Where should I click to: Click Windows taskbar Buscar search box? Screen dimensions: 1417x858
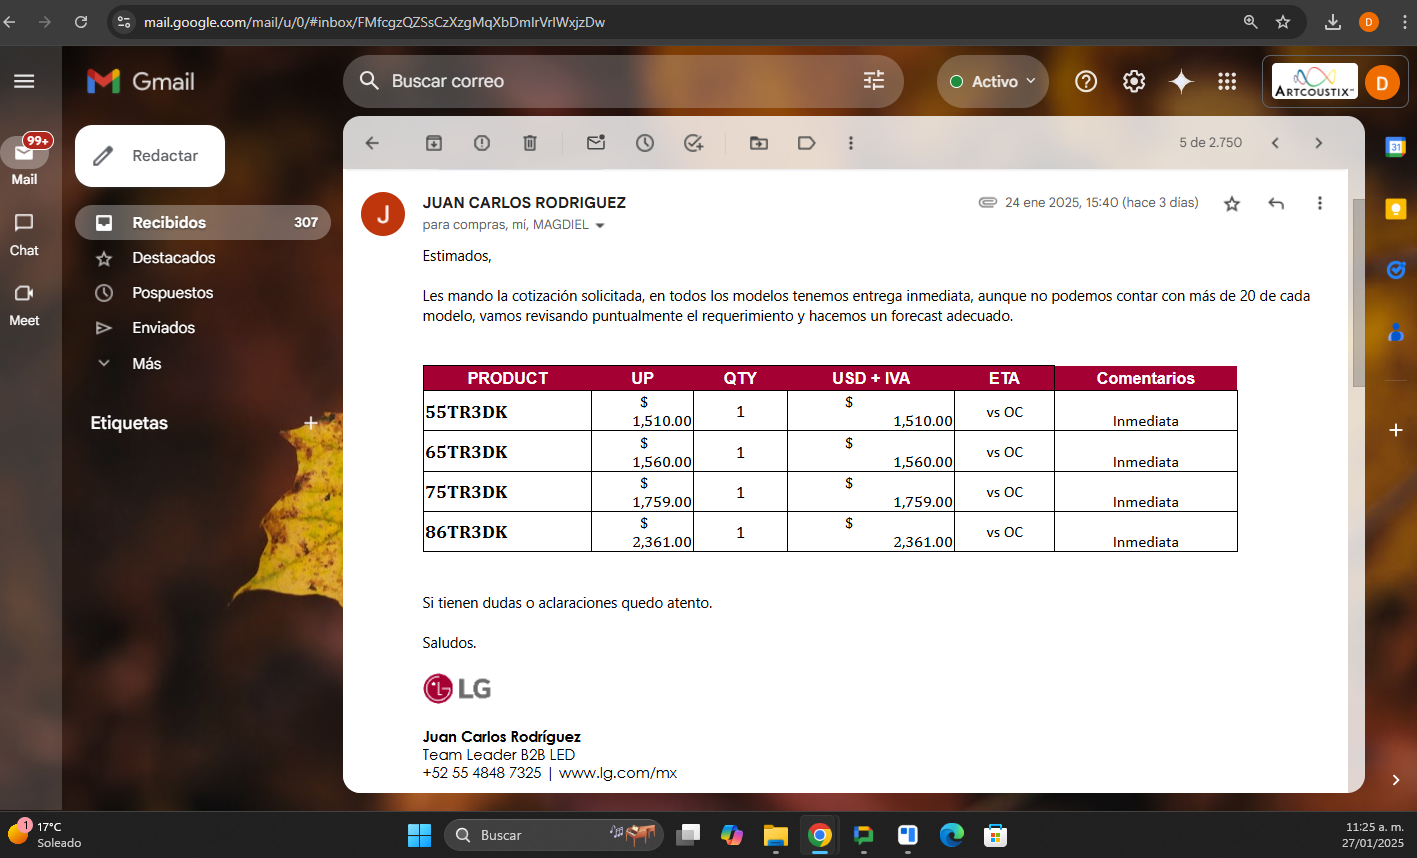tap(553, 835)
